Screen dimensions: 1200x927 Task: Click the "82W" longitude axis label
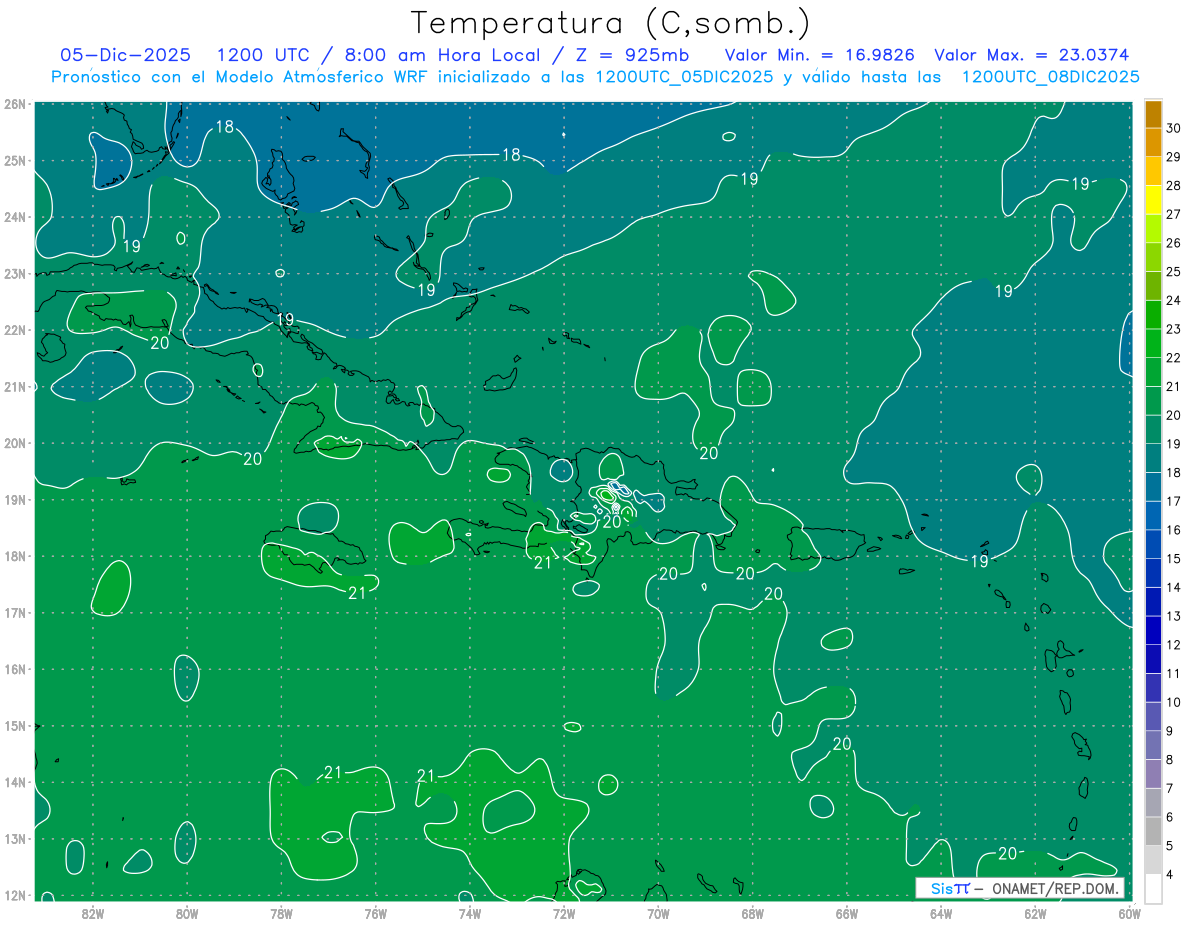pos(93,912)
